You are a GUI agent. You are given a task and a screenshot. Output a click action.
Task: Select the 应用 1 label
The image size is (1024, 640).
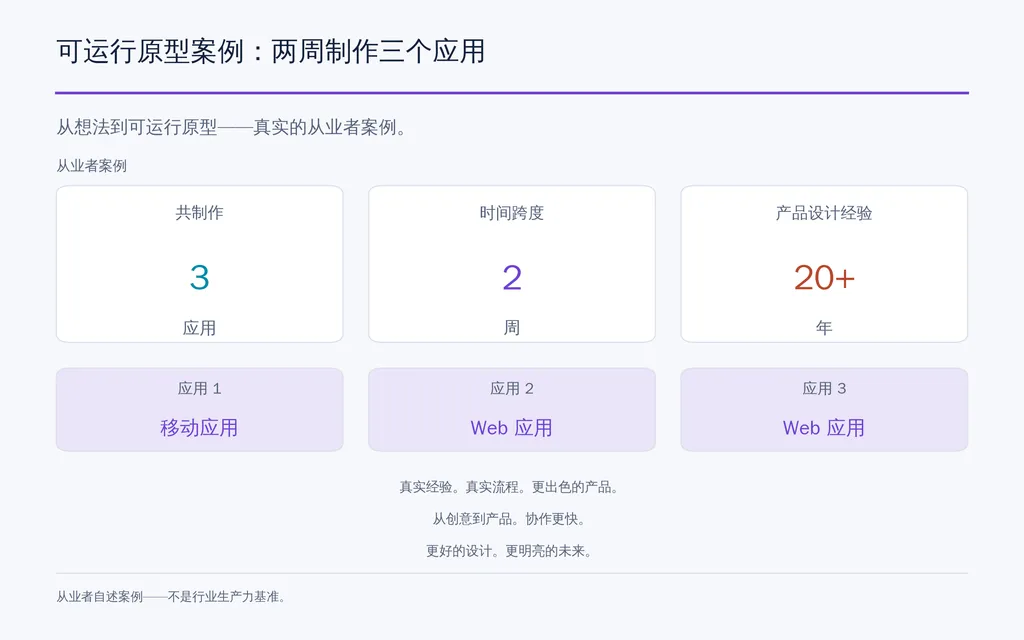click(x=199, y=389)
